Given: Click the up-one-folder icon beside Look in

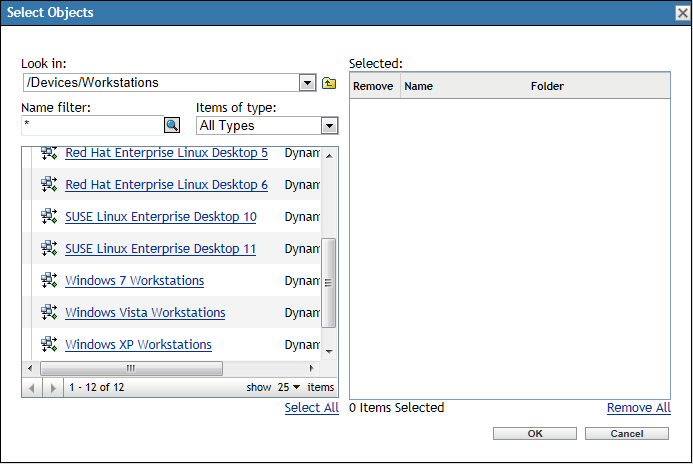Looking at the screenshot, I should (329, 83).
